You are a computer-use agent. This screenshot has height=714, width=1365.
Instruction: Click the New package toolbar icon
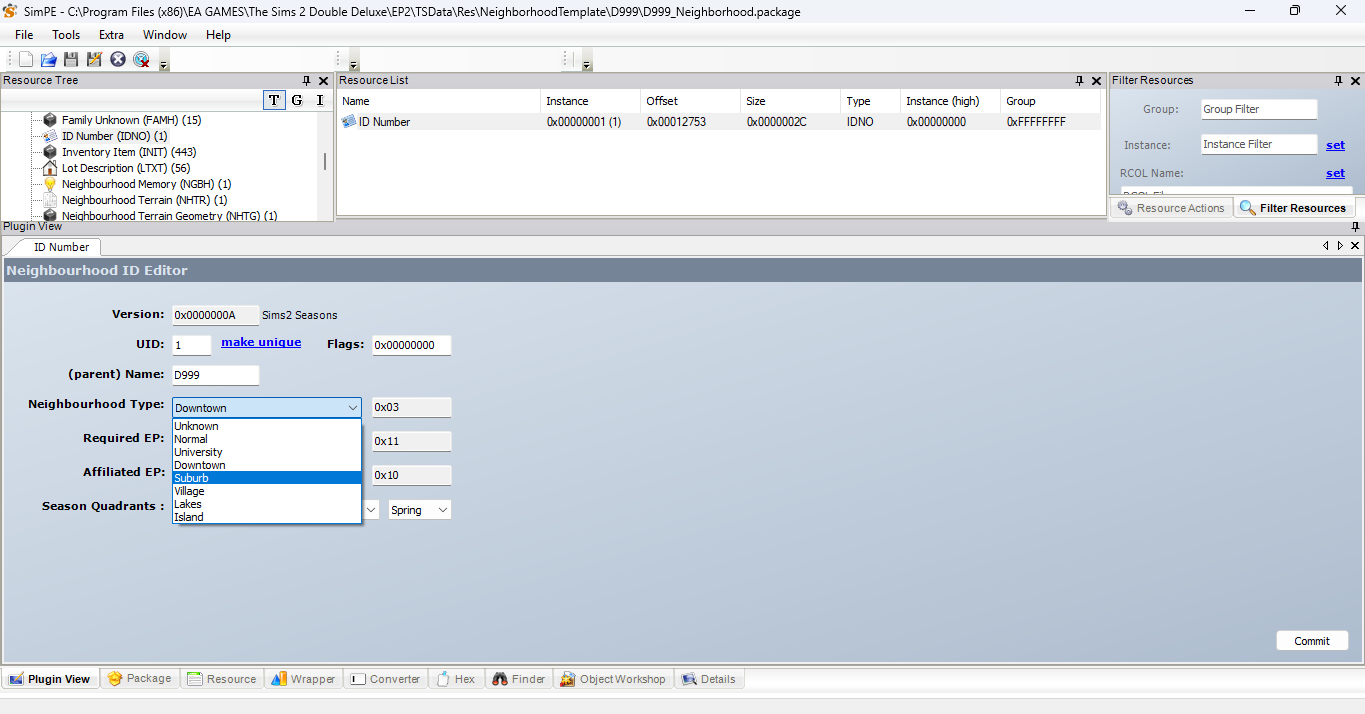pos(26,60)
